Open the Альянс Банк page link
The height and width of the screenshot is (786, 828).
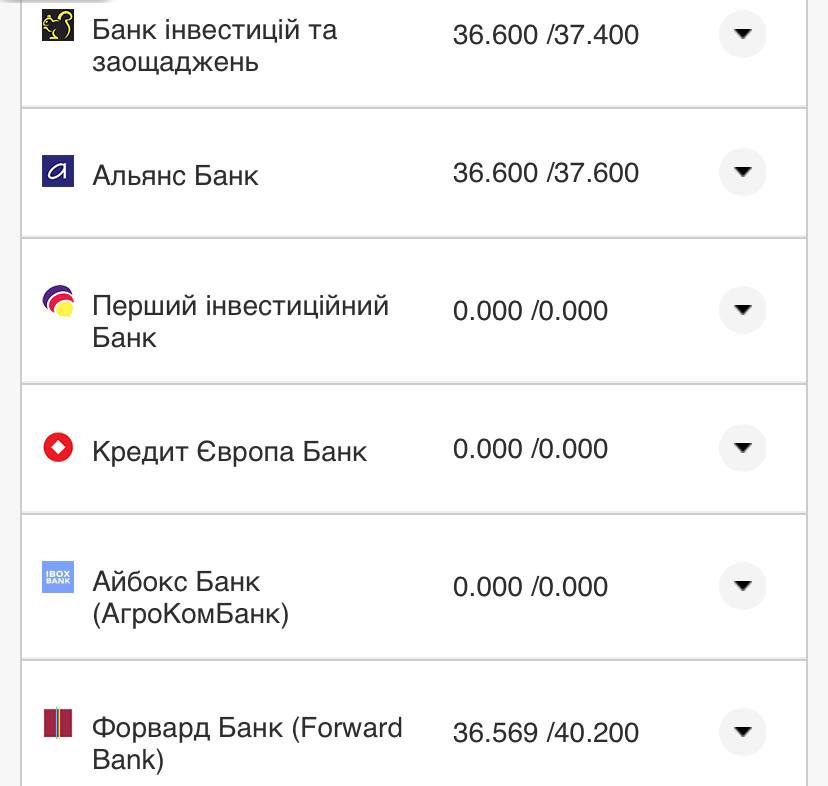pyautogui.click(x=175, y=175)
